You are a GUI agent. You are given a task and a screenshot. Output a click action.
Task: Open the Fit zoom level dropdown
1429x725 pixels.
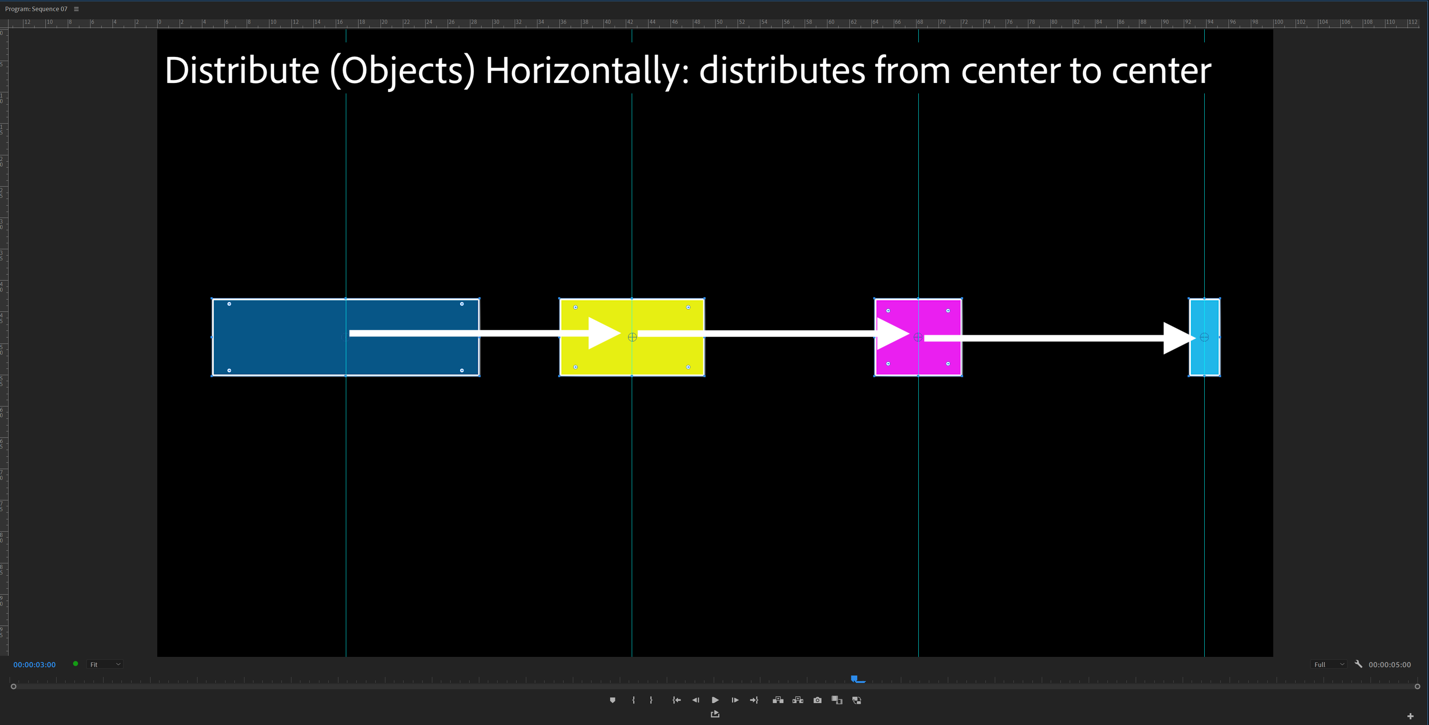104,664
